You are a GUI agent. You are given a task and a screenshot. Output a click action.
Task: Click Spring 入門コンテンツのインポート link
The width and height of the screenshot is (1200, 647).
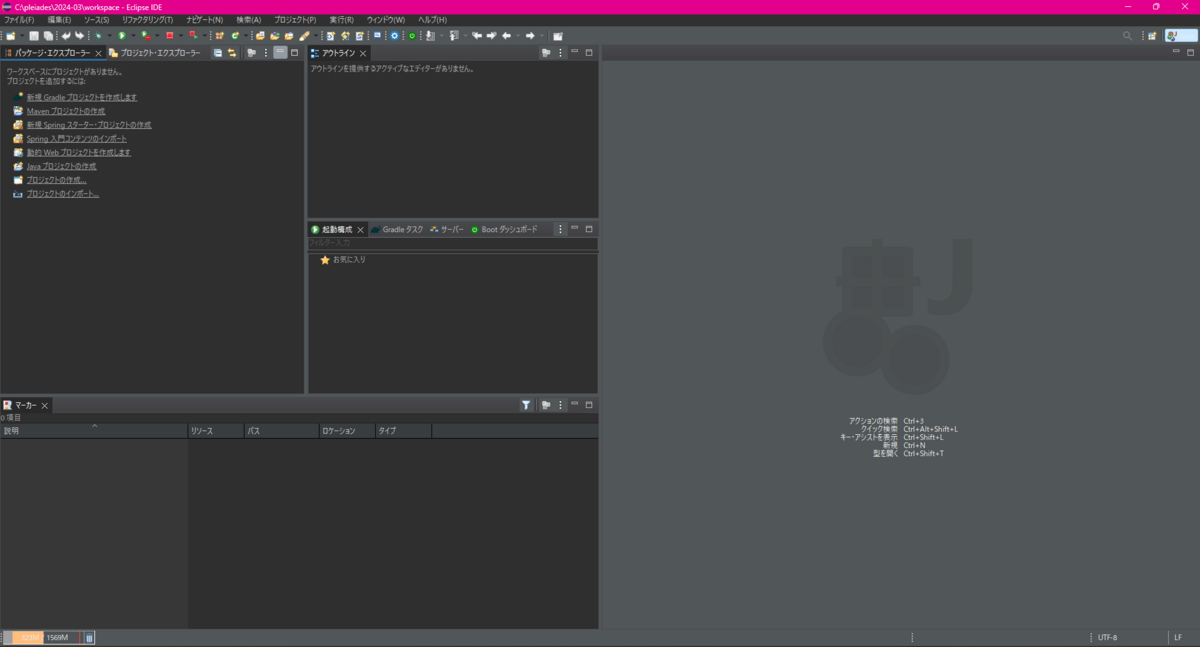pyautogui.click(x=77, y=139)
